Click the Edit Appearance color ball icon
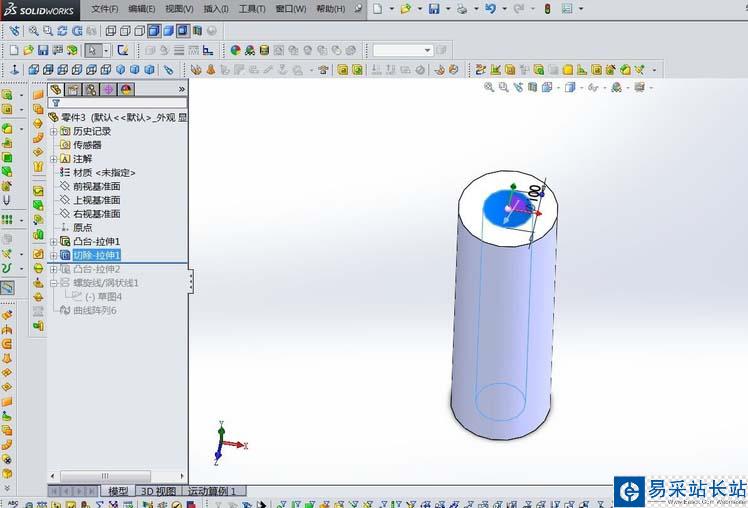 tap(235, 50)
